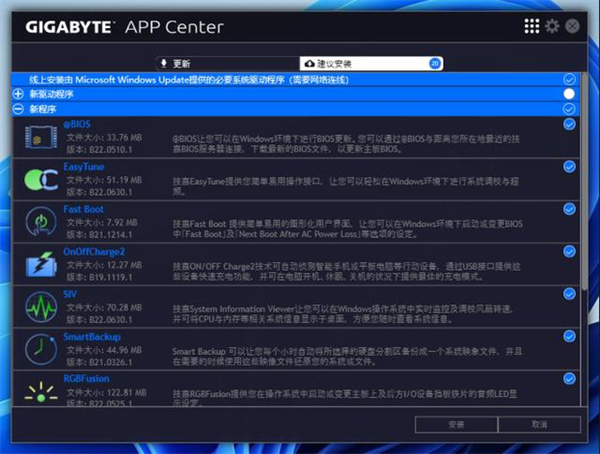Open the settings gear in title bar
The image size is (600, 454).
click(552, 26)
